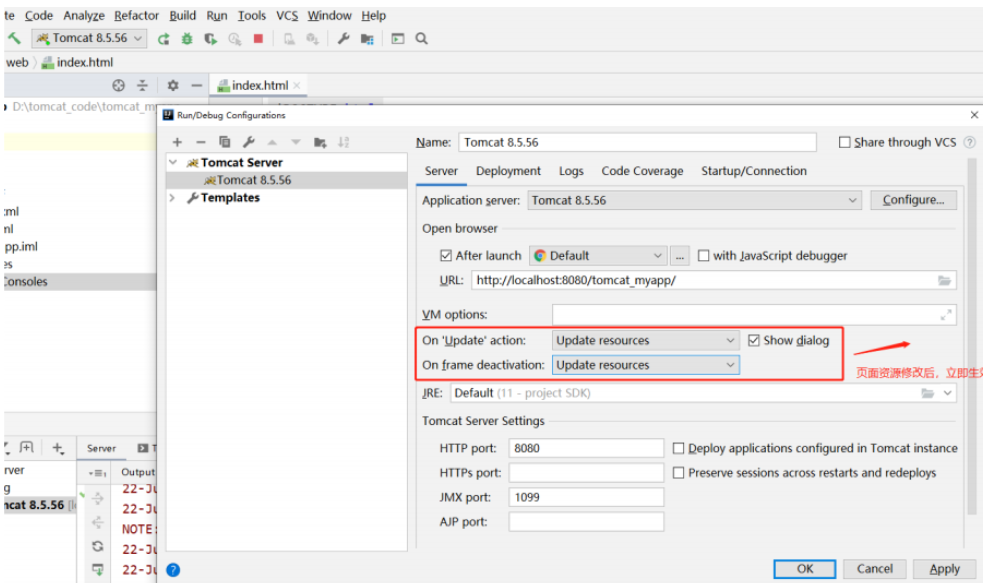Image resolution: width=983 pixels, height=583 pixels.
Task: Switch to the Code Coverage tab
Action: (x=642, y=171)
